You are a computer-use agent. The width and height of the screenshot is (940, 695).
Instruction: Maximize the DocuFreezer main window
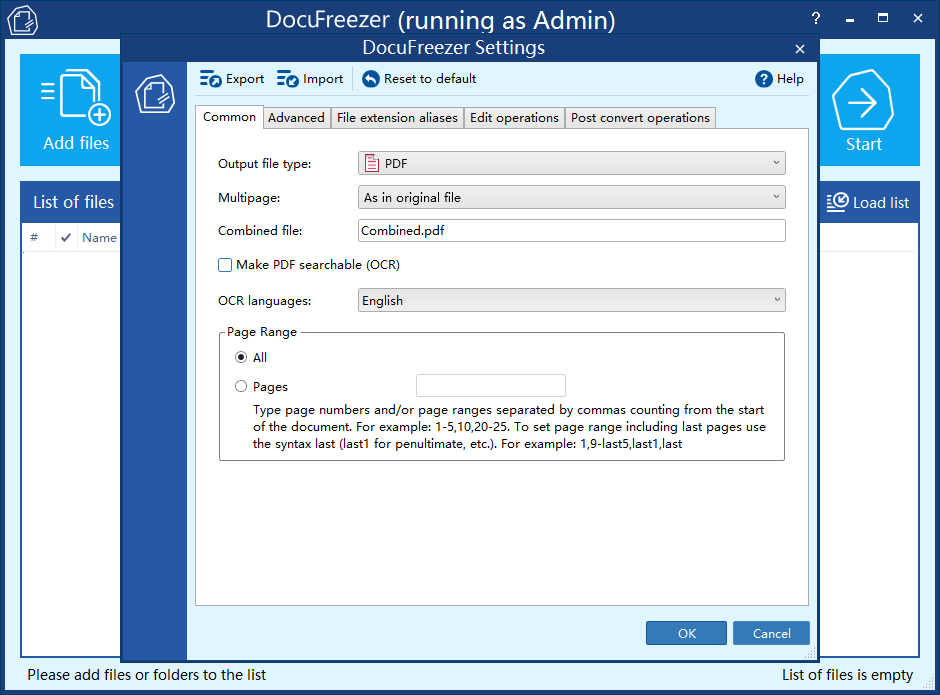pyautogui.click(x=882, y=18)
